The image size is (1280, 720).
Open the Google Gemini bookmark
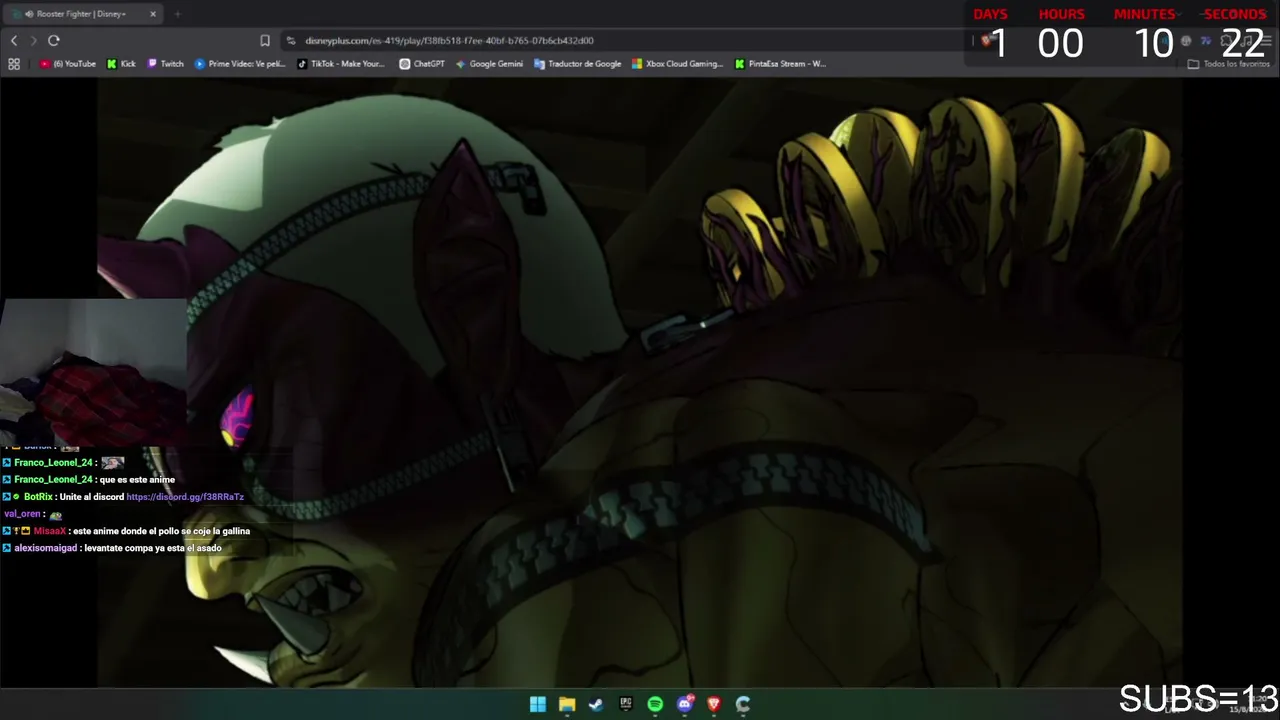[x=489, y=64]
